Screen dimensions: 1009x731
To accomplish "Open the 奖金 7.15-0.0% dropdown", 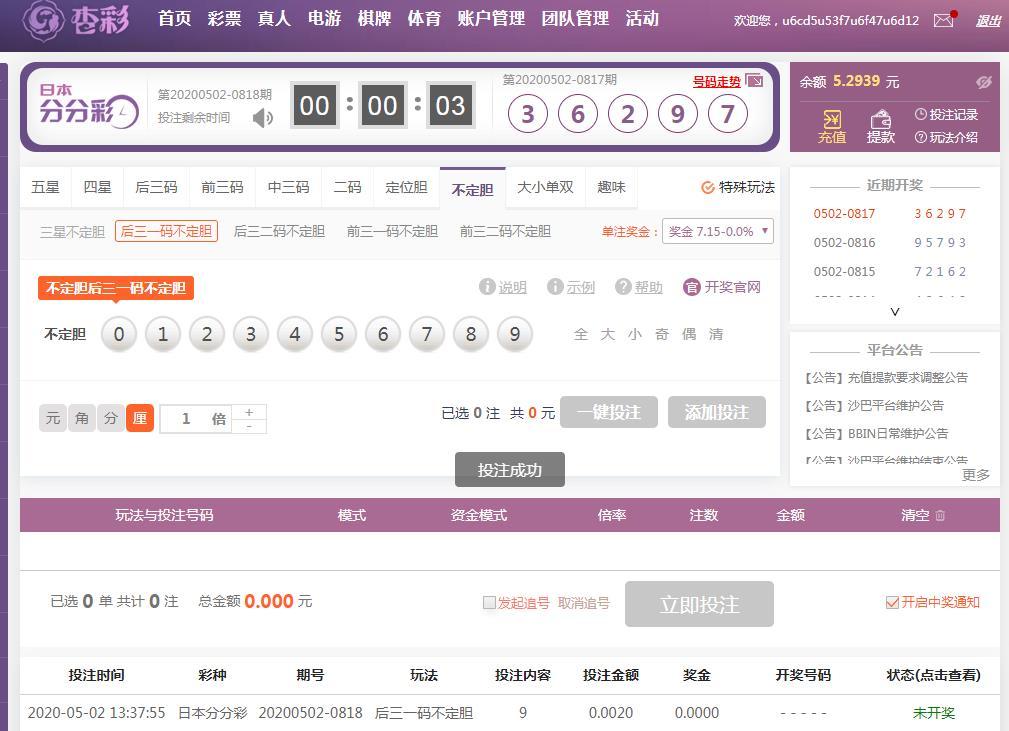I will click(x=717, y=232).
